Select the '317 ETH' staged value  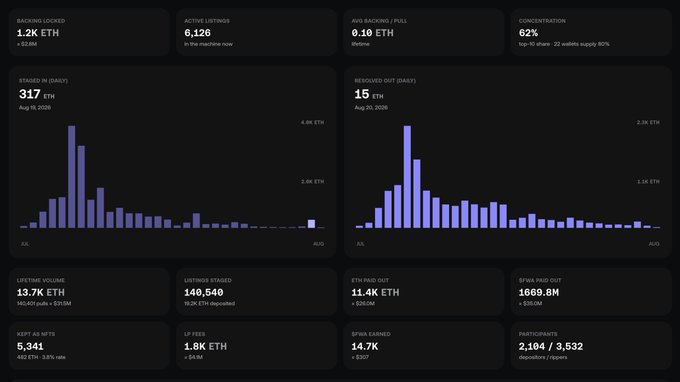pyautogui.click(x=36, y=94)
